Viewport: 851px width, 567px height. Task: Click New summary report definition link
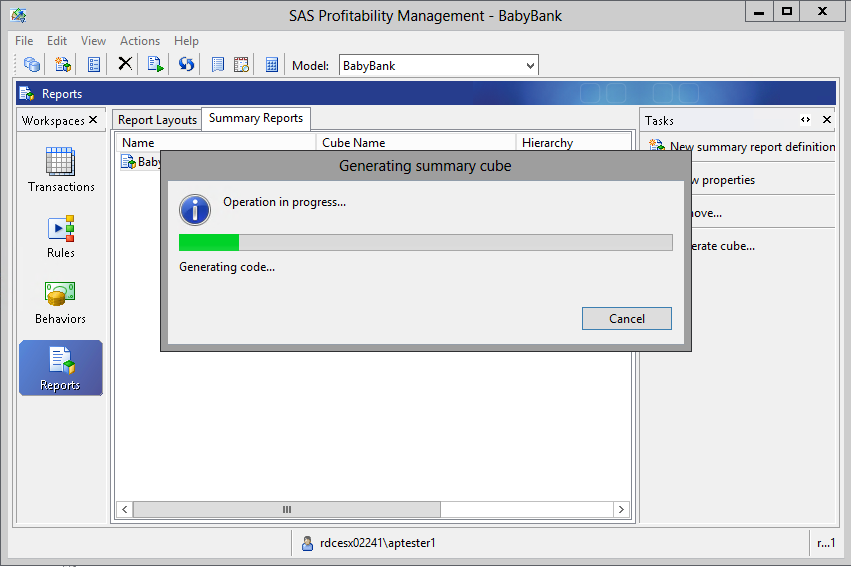coord(752,147)
